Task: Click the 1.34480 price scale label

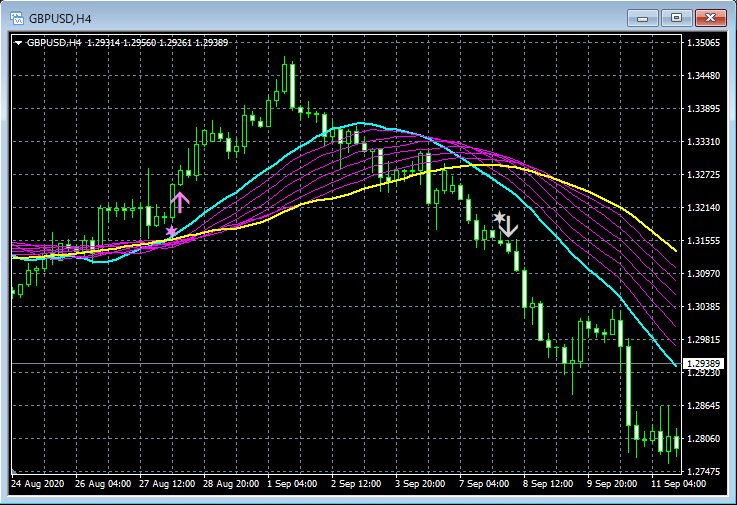Action: coord(703,76)
